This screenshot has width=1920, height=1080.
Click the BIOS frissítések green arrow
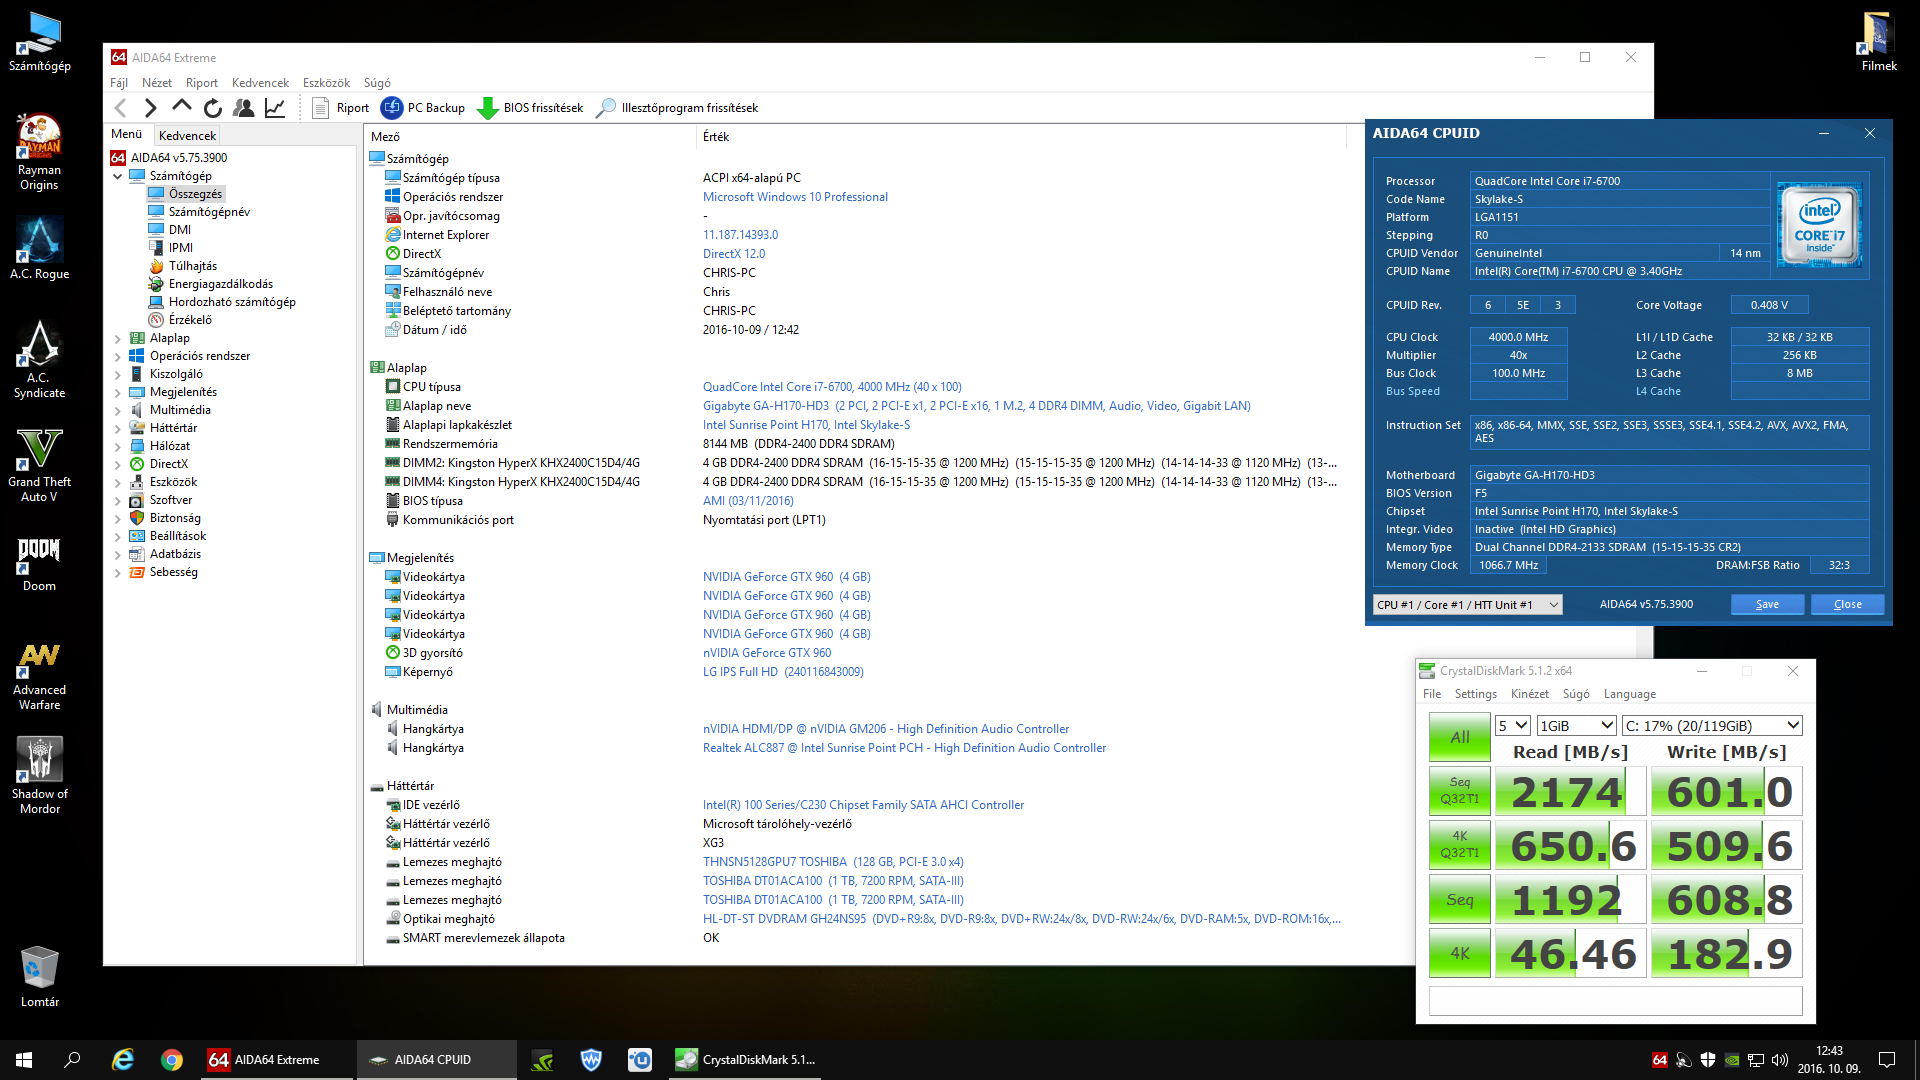coord(488,108)
